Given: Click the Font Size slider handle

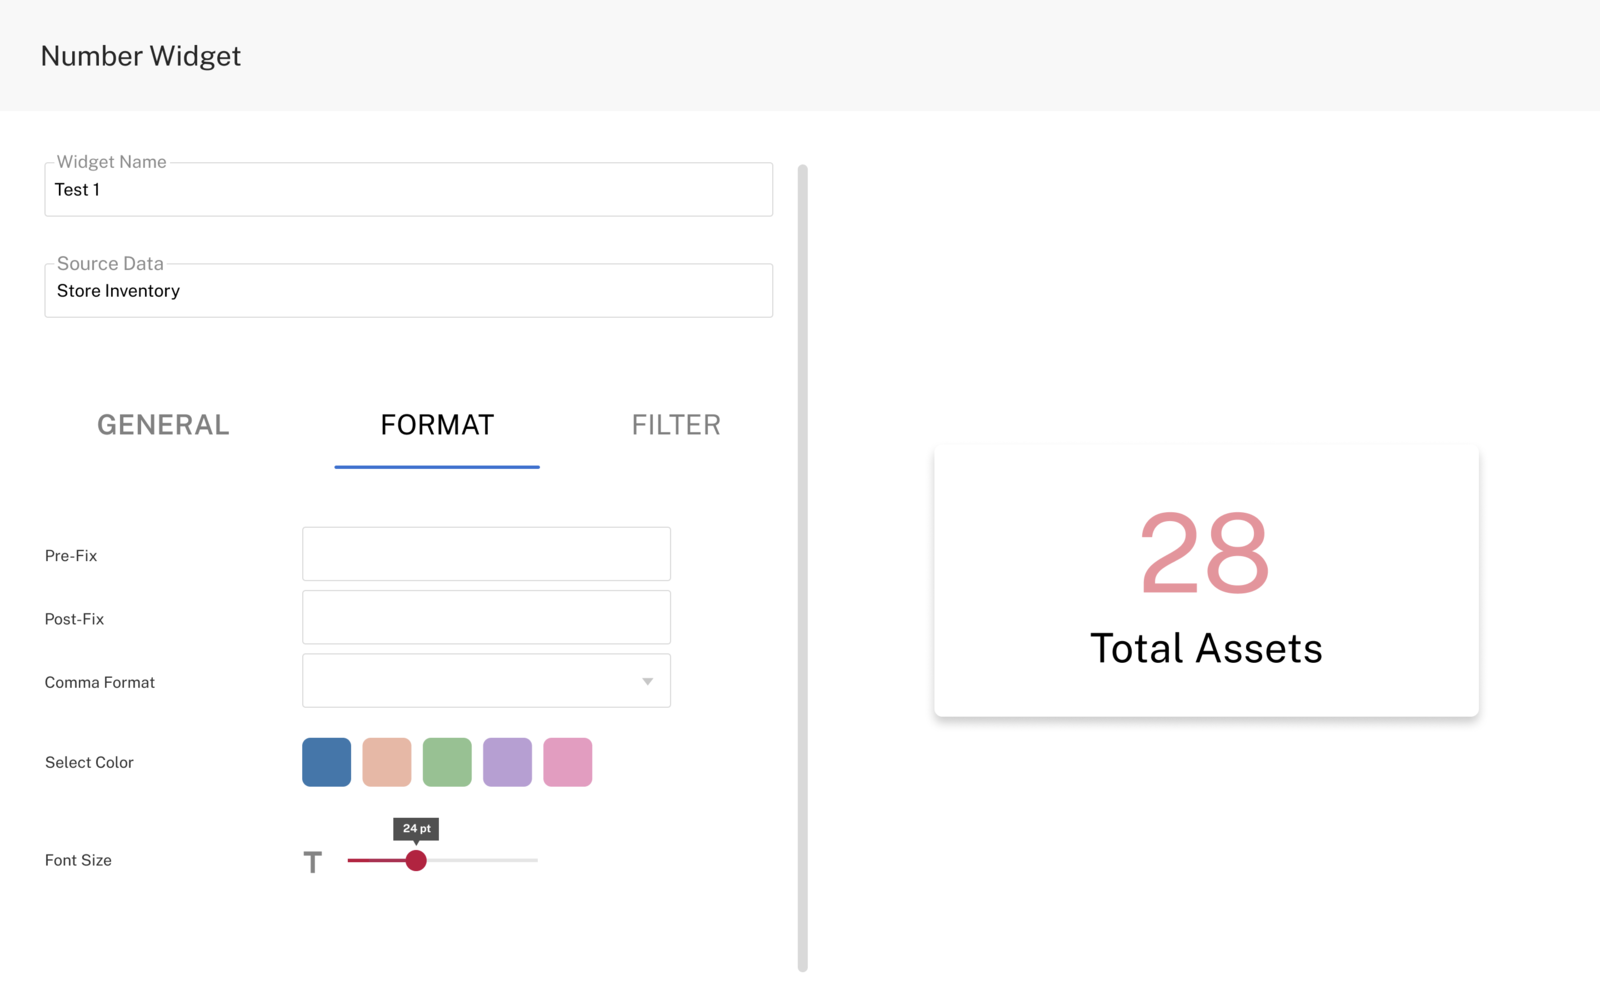Looking at the screenshot, I should 416,860.
